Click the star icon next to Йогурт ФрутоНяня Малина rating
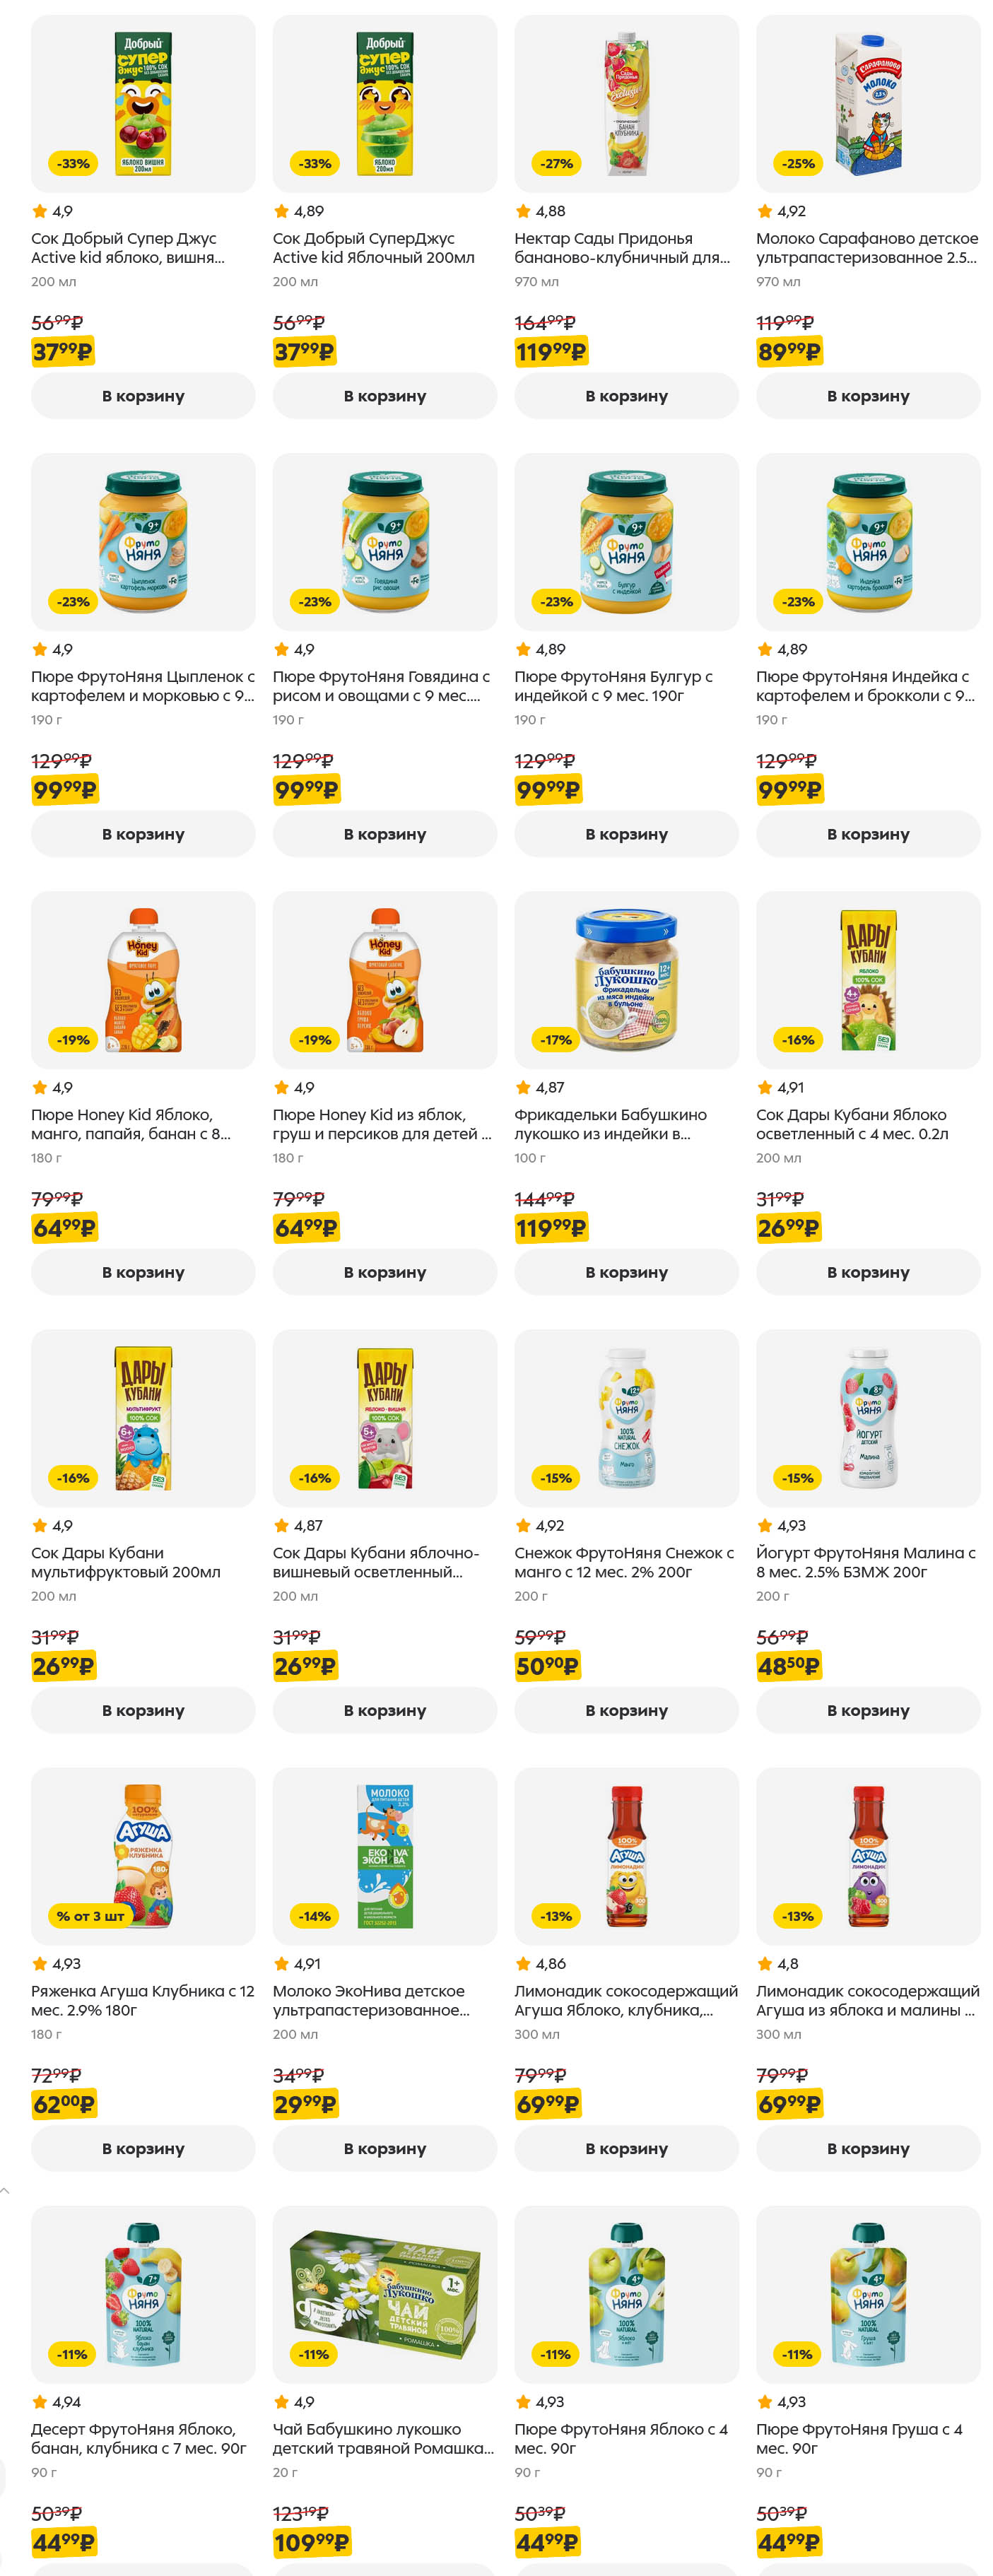Image resolution: width=993 pixels, height=2576 pixels. point(765,1525)
